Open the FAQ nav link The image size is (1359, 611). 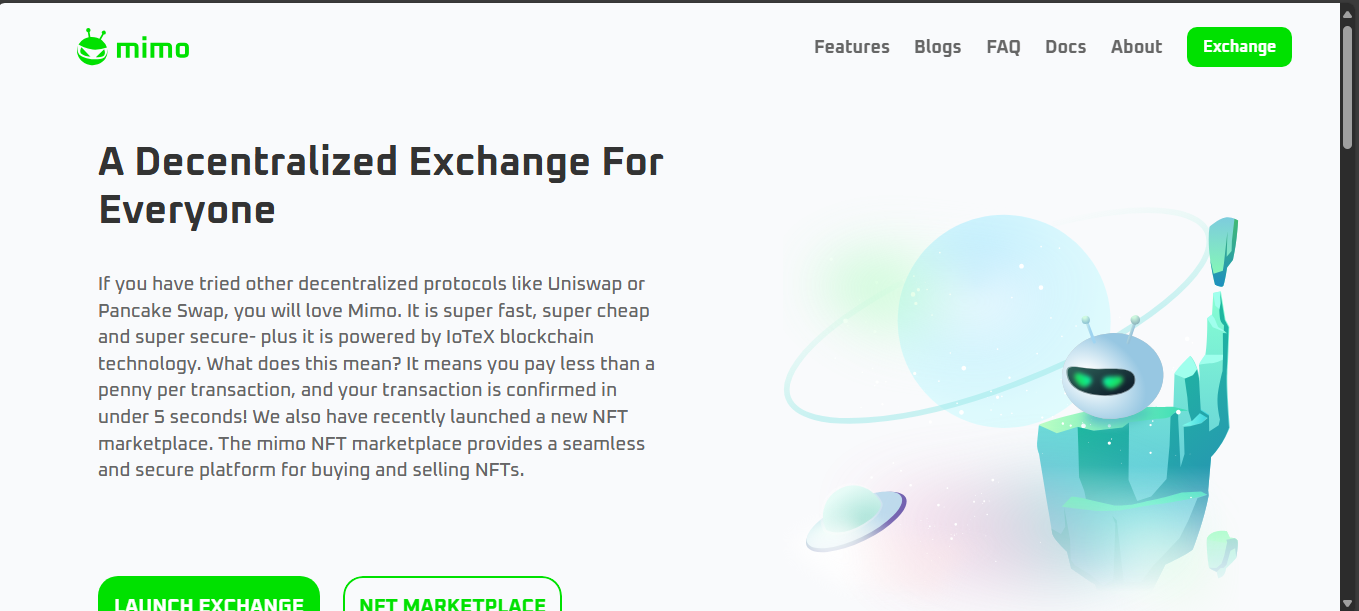(1003, 47)
